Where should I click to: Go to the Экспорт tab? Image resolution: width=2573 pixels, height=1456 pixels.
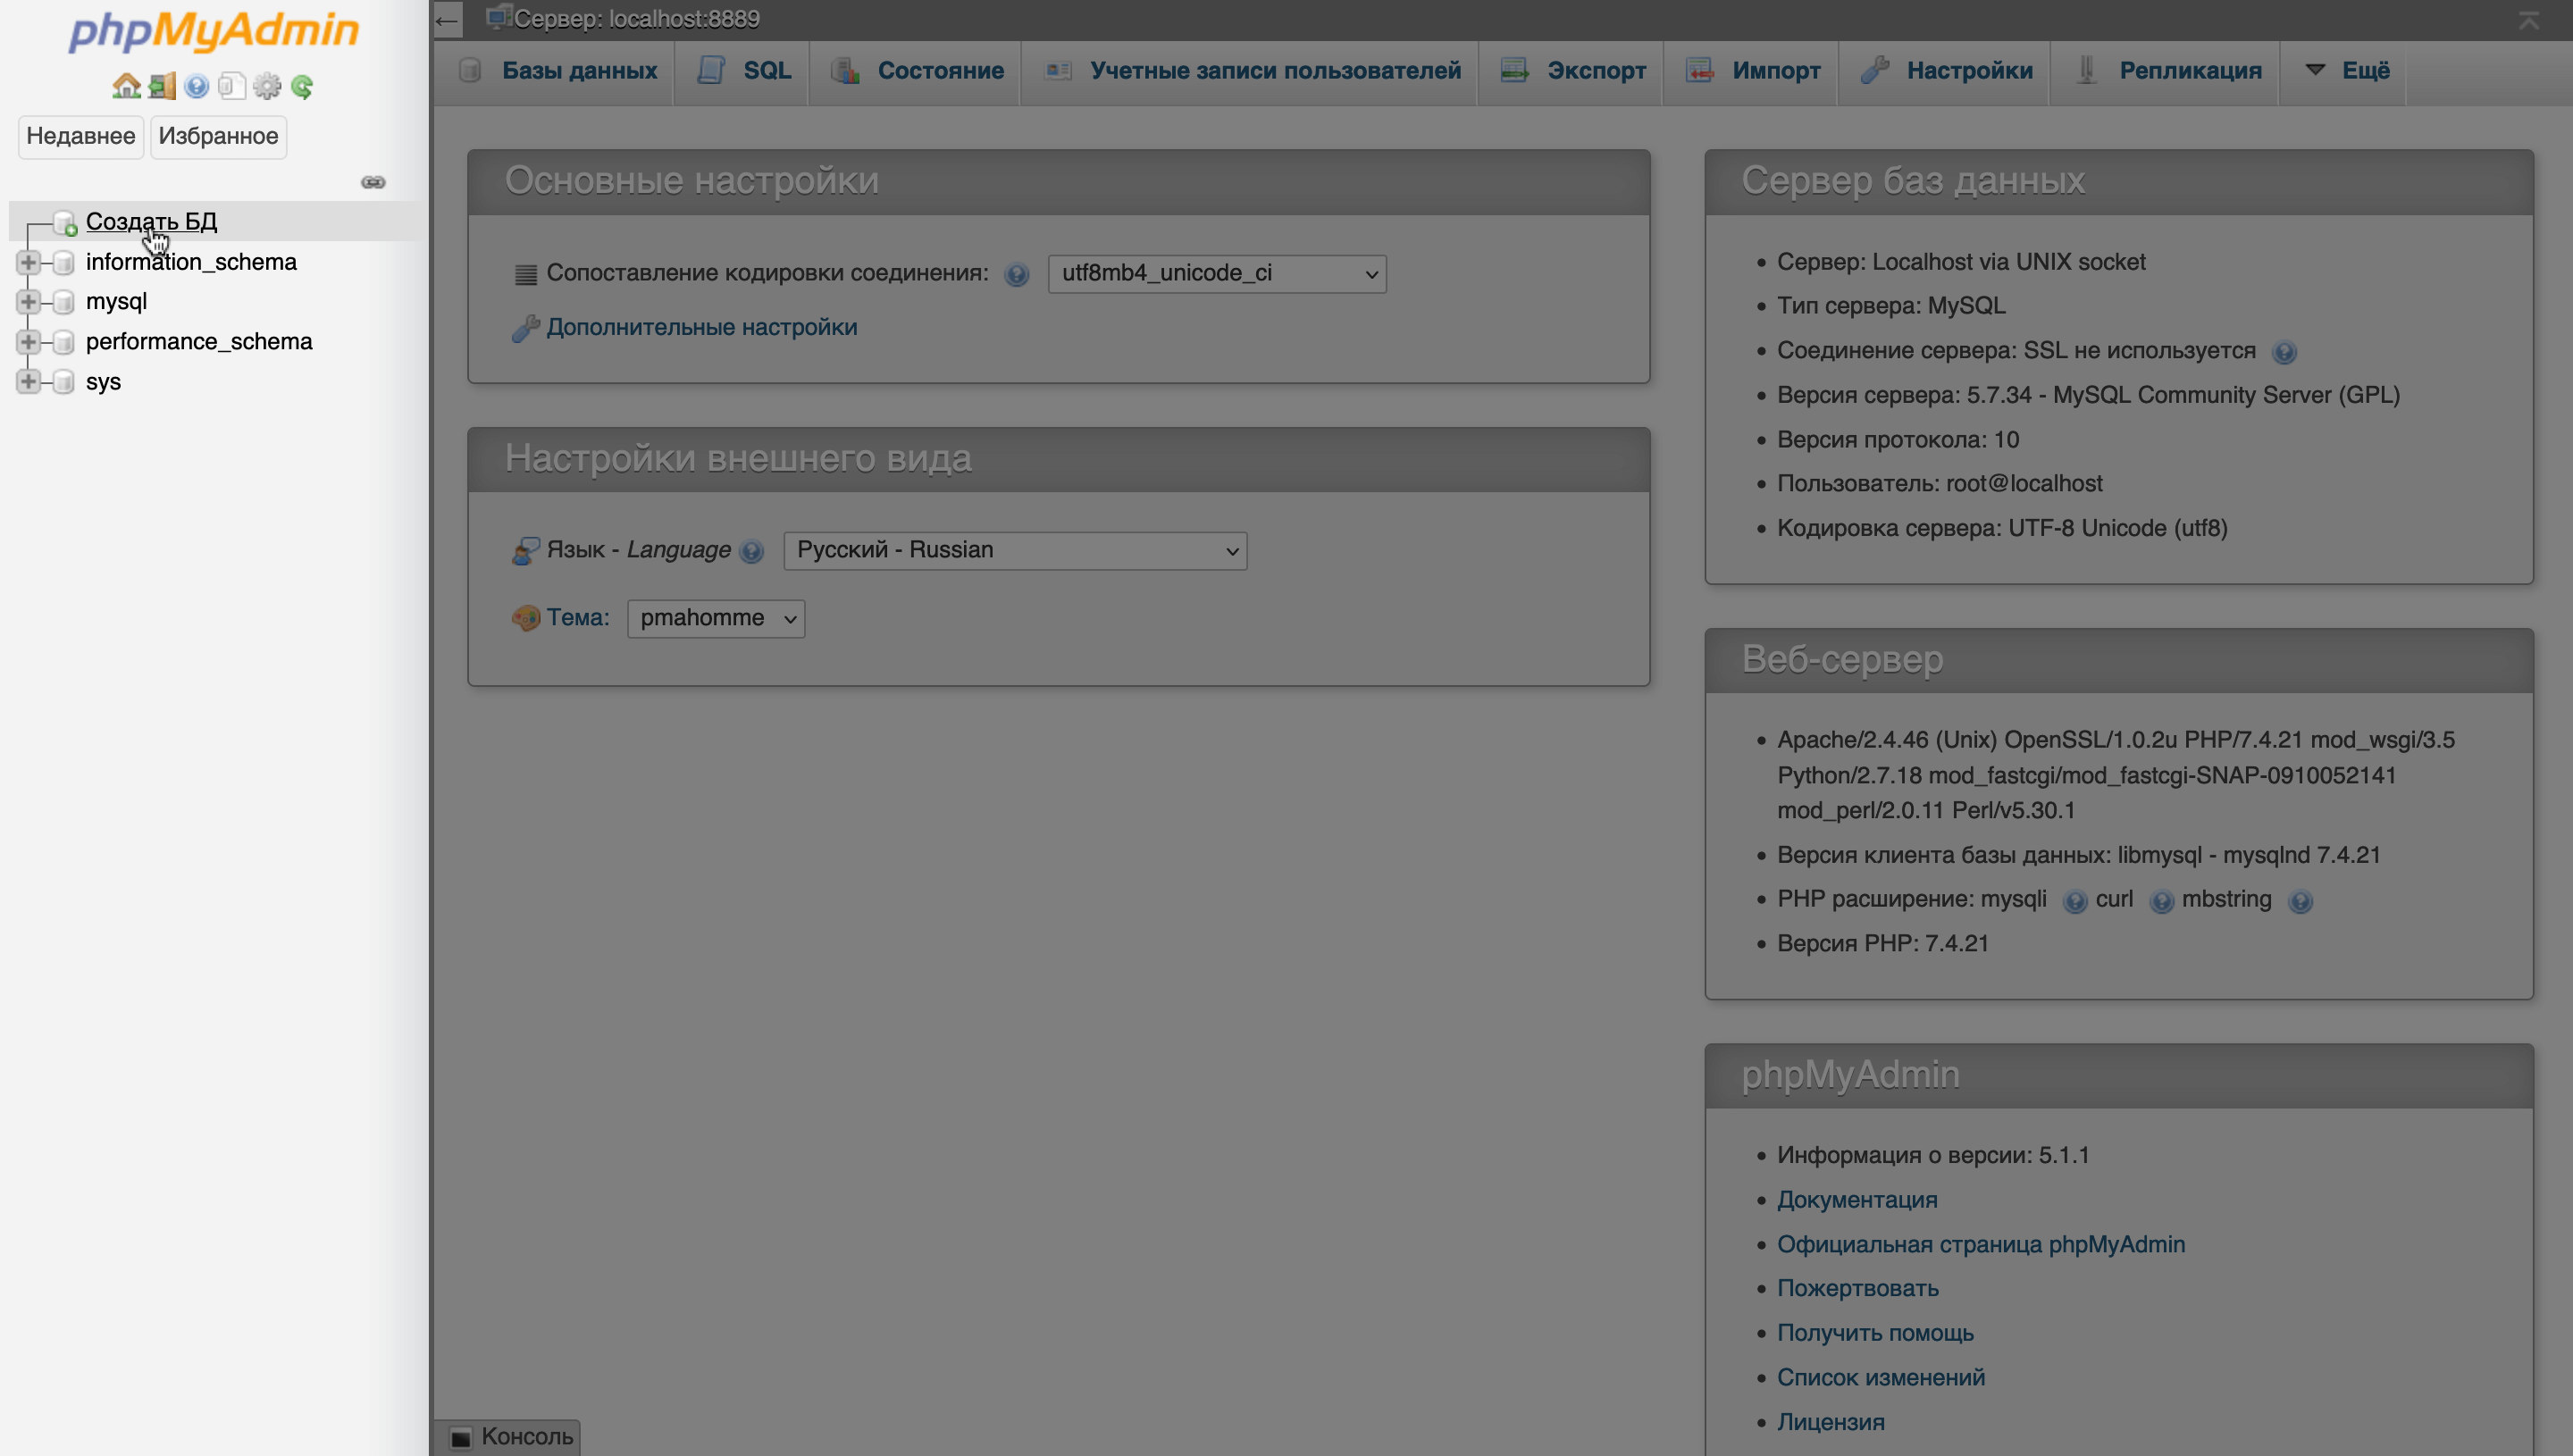(x=1572, y=72)
